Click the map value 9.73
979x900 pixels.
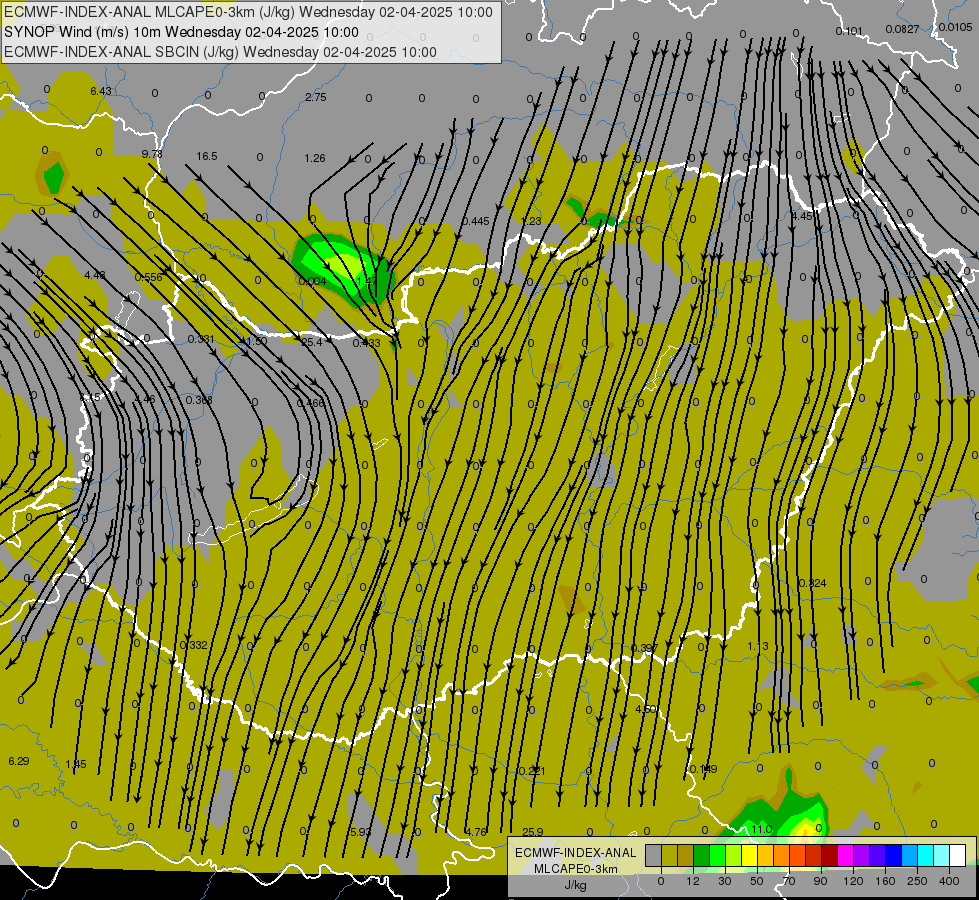152,154
